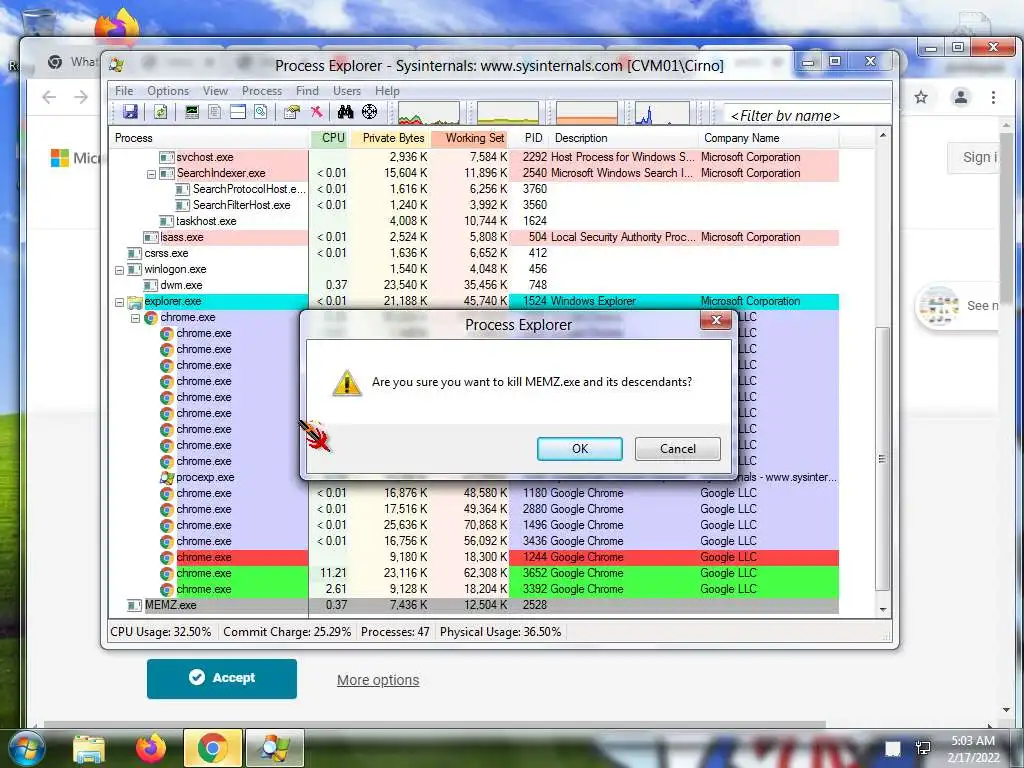Open the process Properties toolbar icon

pyautogui.click(x=292, y=112)
